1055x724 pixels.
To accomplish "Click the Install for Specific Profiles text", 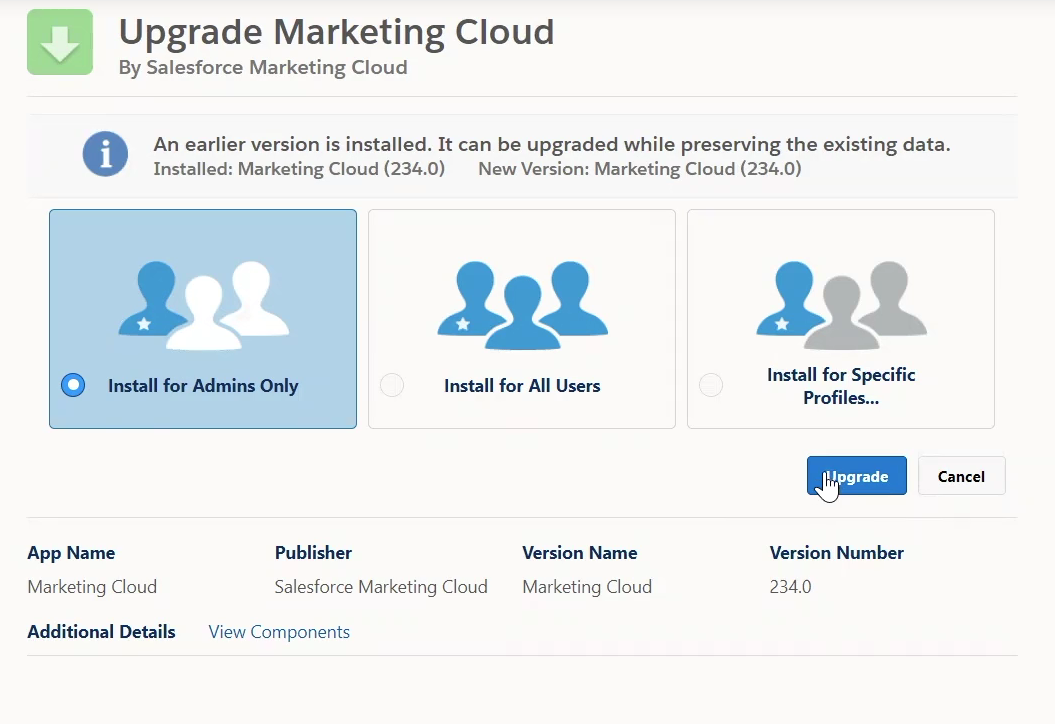I will [841, 386].
